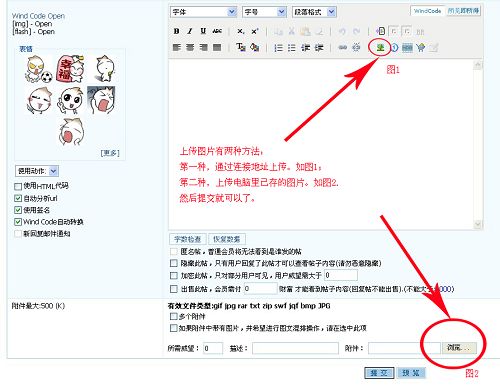Pick the crying emoticon thumbnail
500x390 pixels.
pos(101,100)
